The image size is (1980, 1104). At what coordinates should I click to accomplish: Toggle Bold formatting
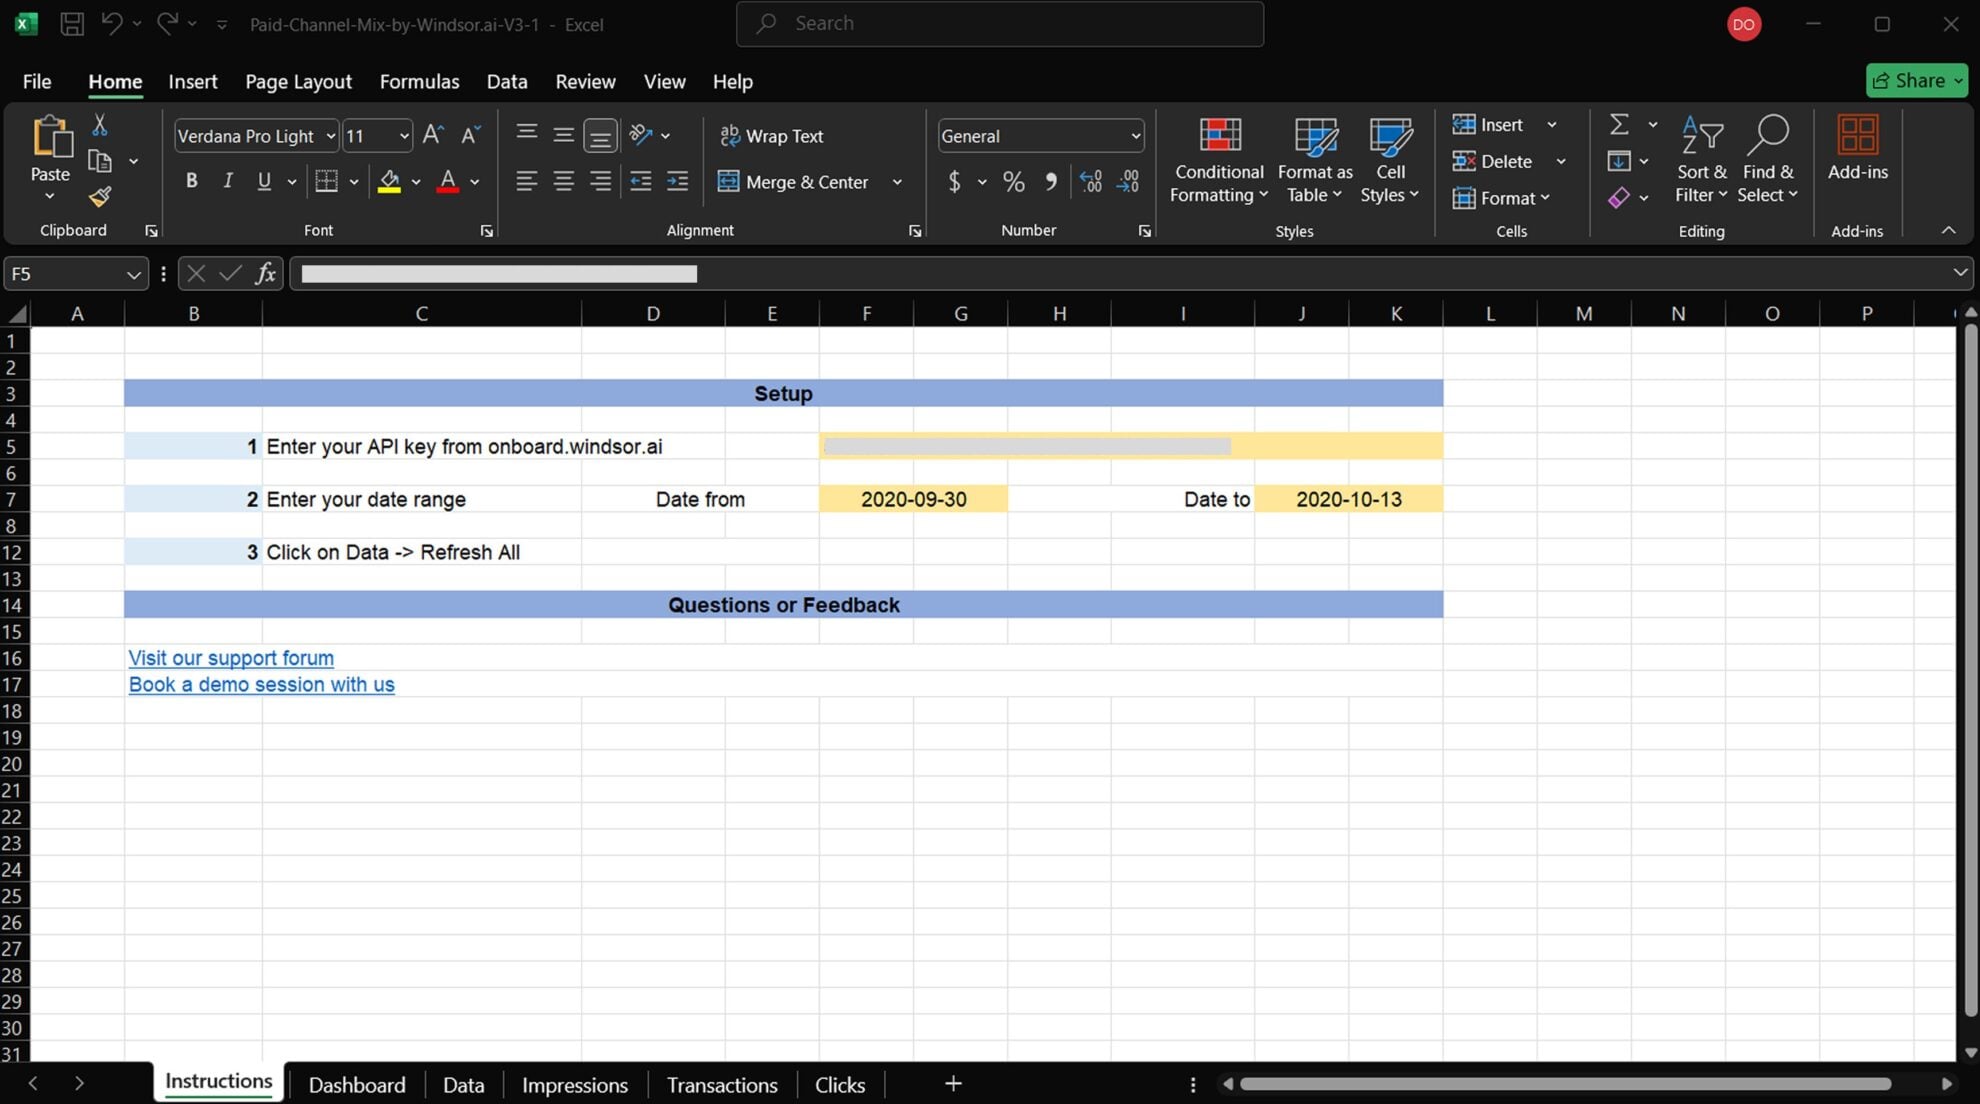pyautogui.click(x=191, y=181)
